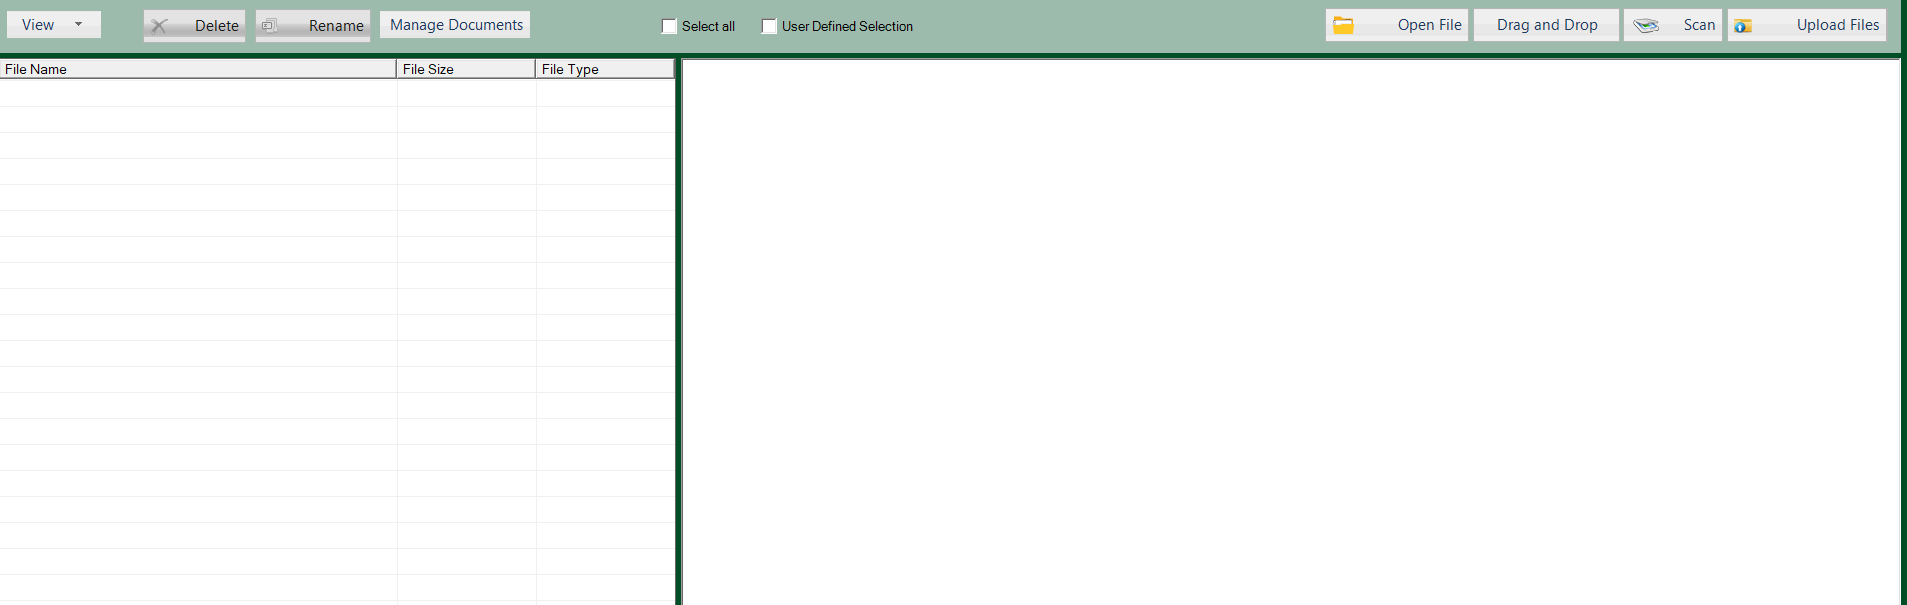1907x605 pixels.
Task: Click the green splitter between list and preview
Action: click(678, 330)
